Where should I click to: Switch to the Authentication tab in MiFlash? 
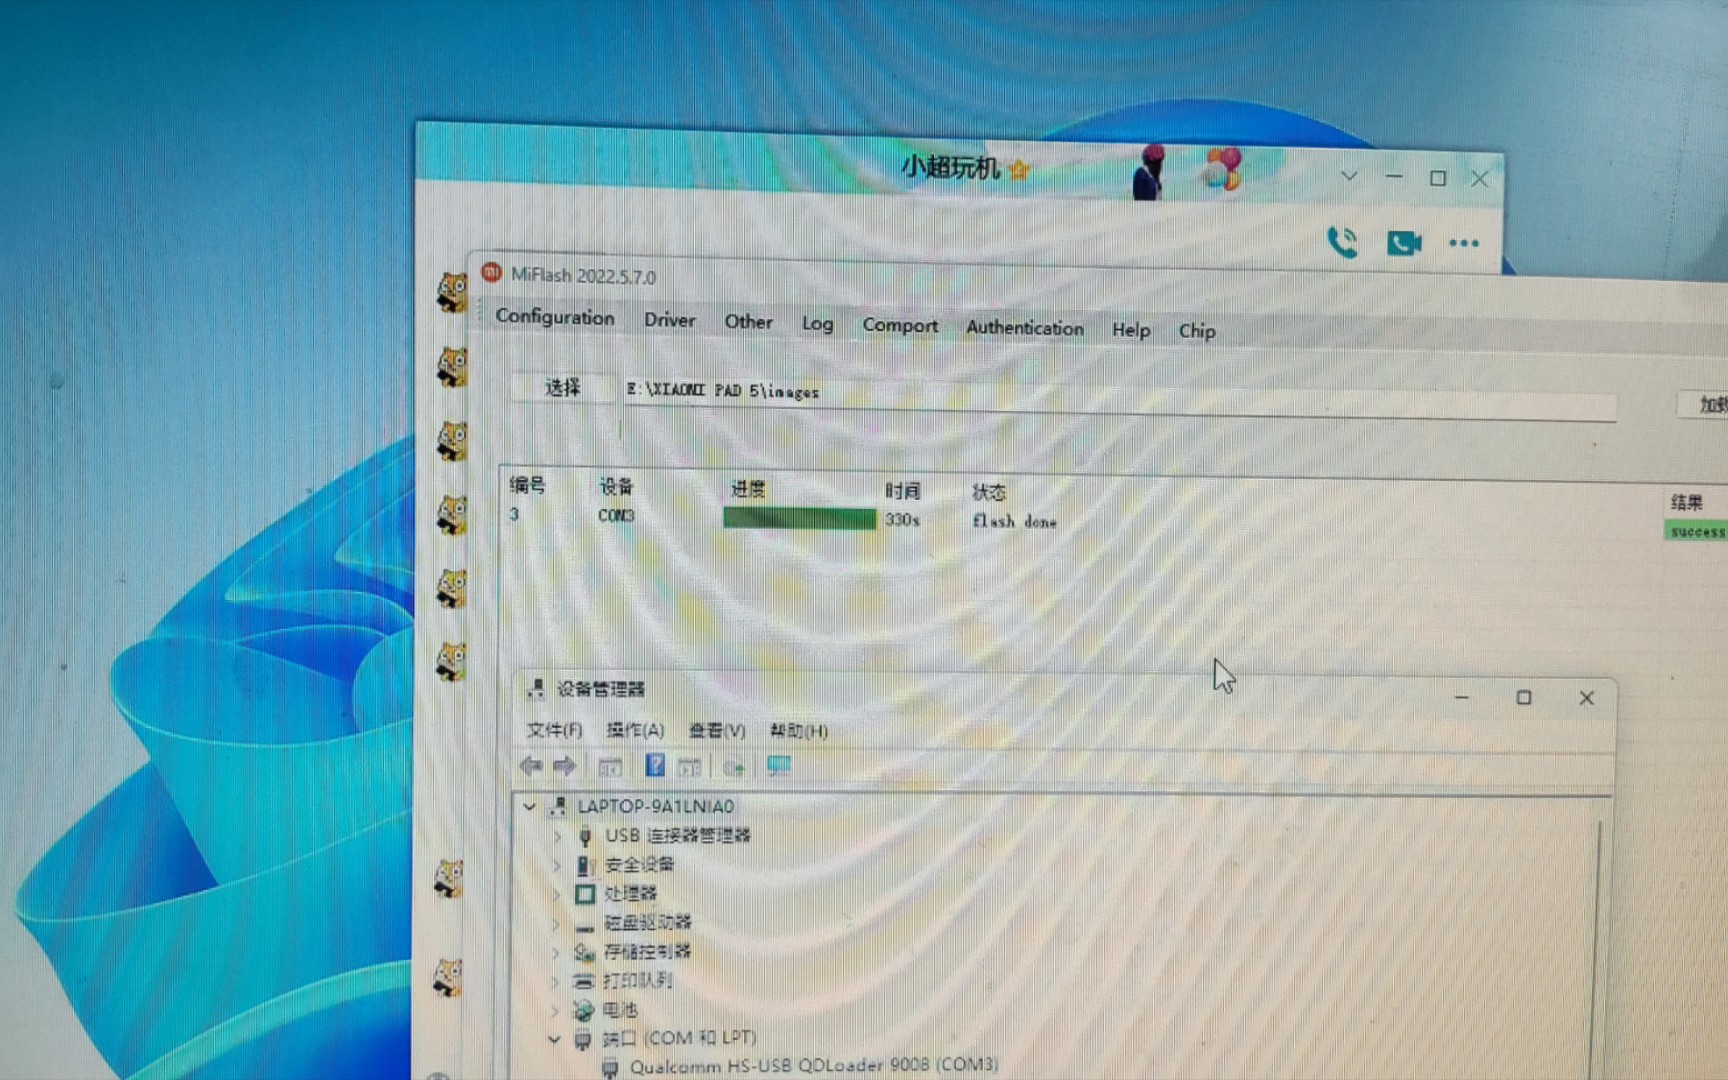pyautogui.click(x=1024, y=328)
